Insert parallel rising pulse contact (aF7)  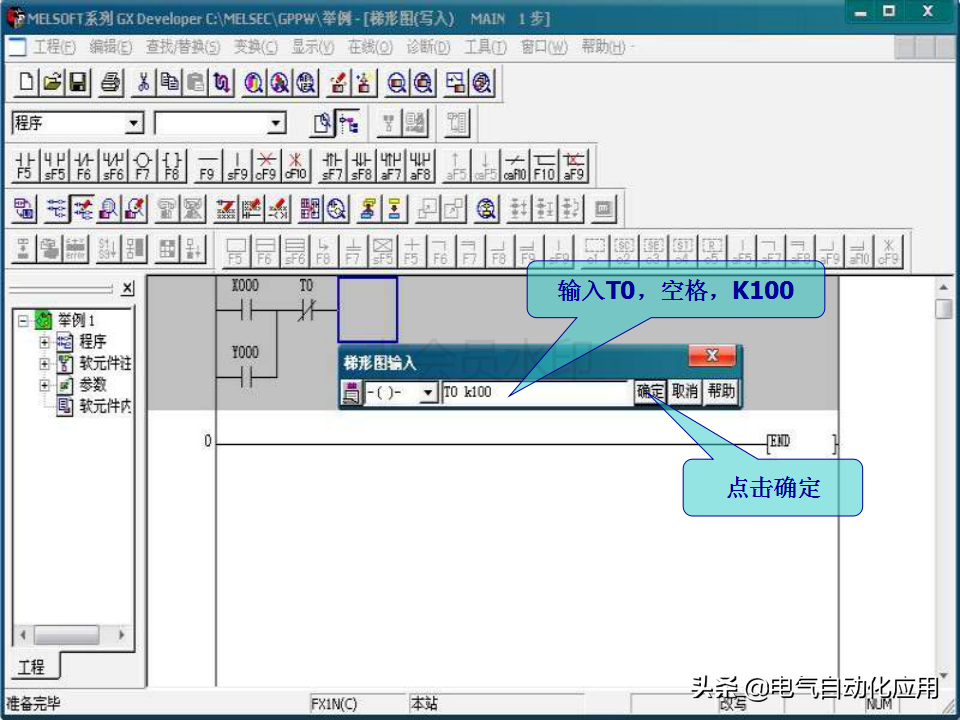391,166
